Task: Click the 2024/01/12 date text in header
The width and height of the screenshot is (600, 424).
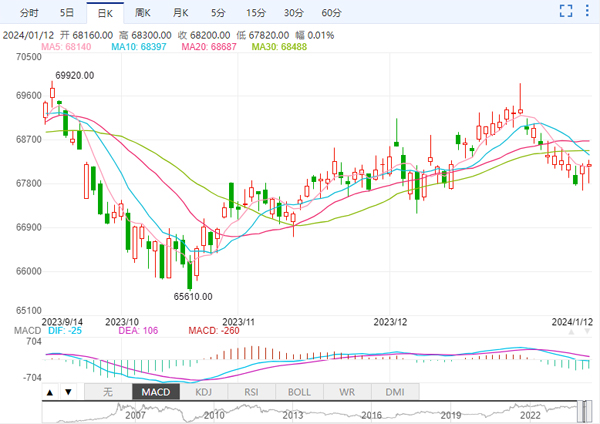Action: (x=28, y=35)
